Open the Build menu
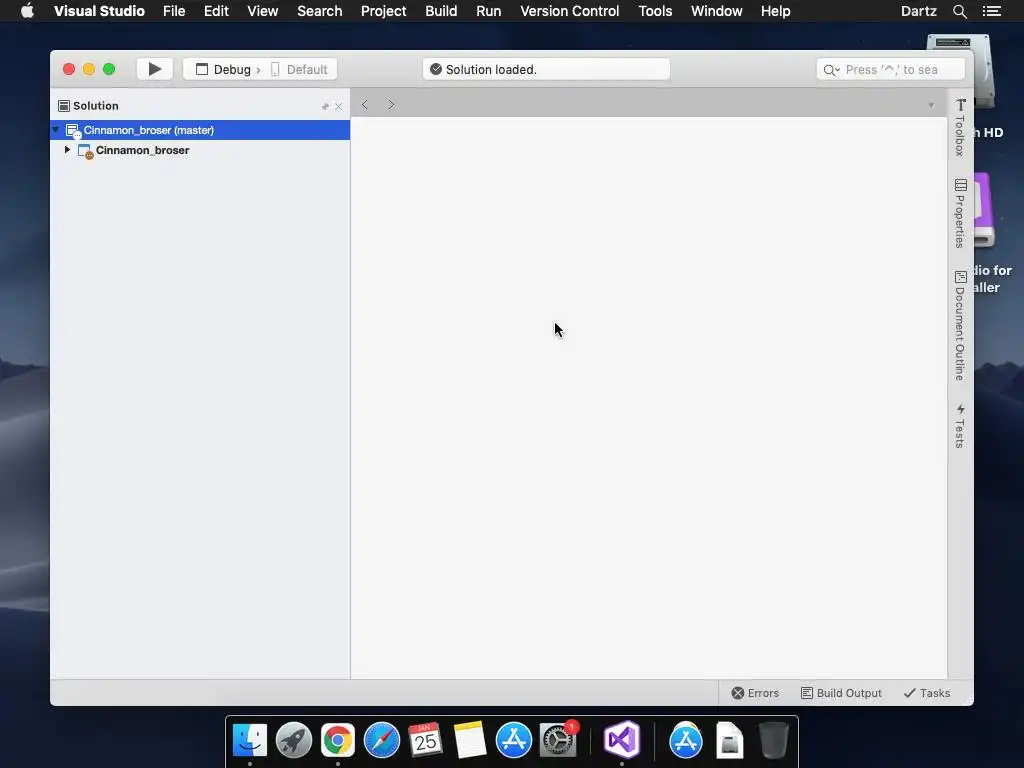 pos(441,11)
